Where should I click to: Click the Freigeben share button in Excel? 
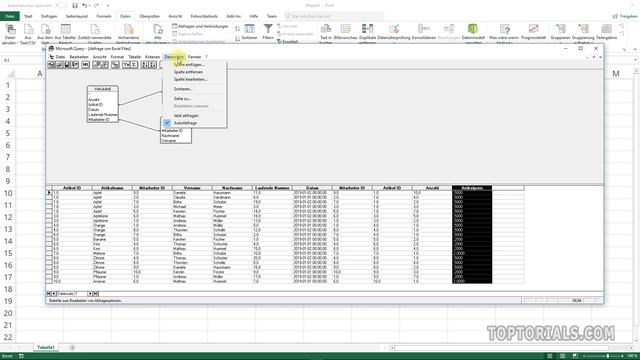625,16
